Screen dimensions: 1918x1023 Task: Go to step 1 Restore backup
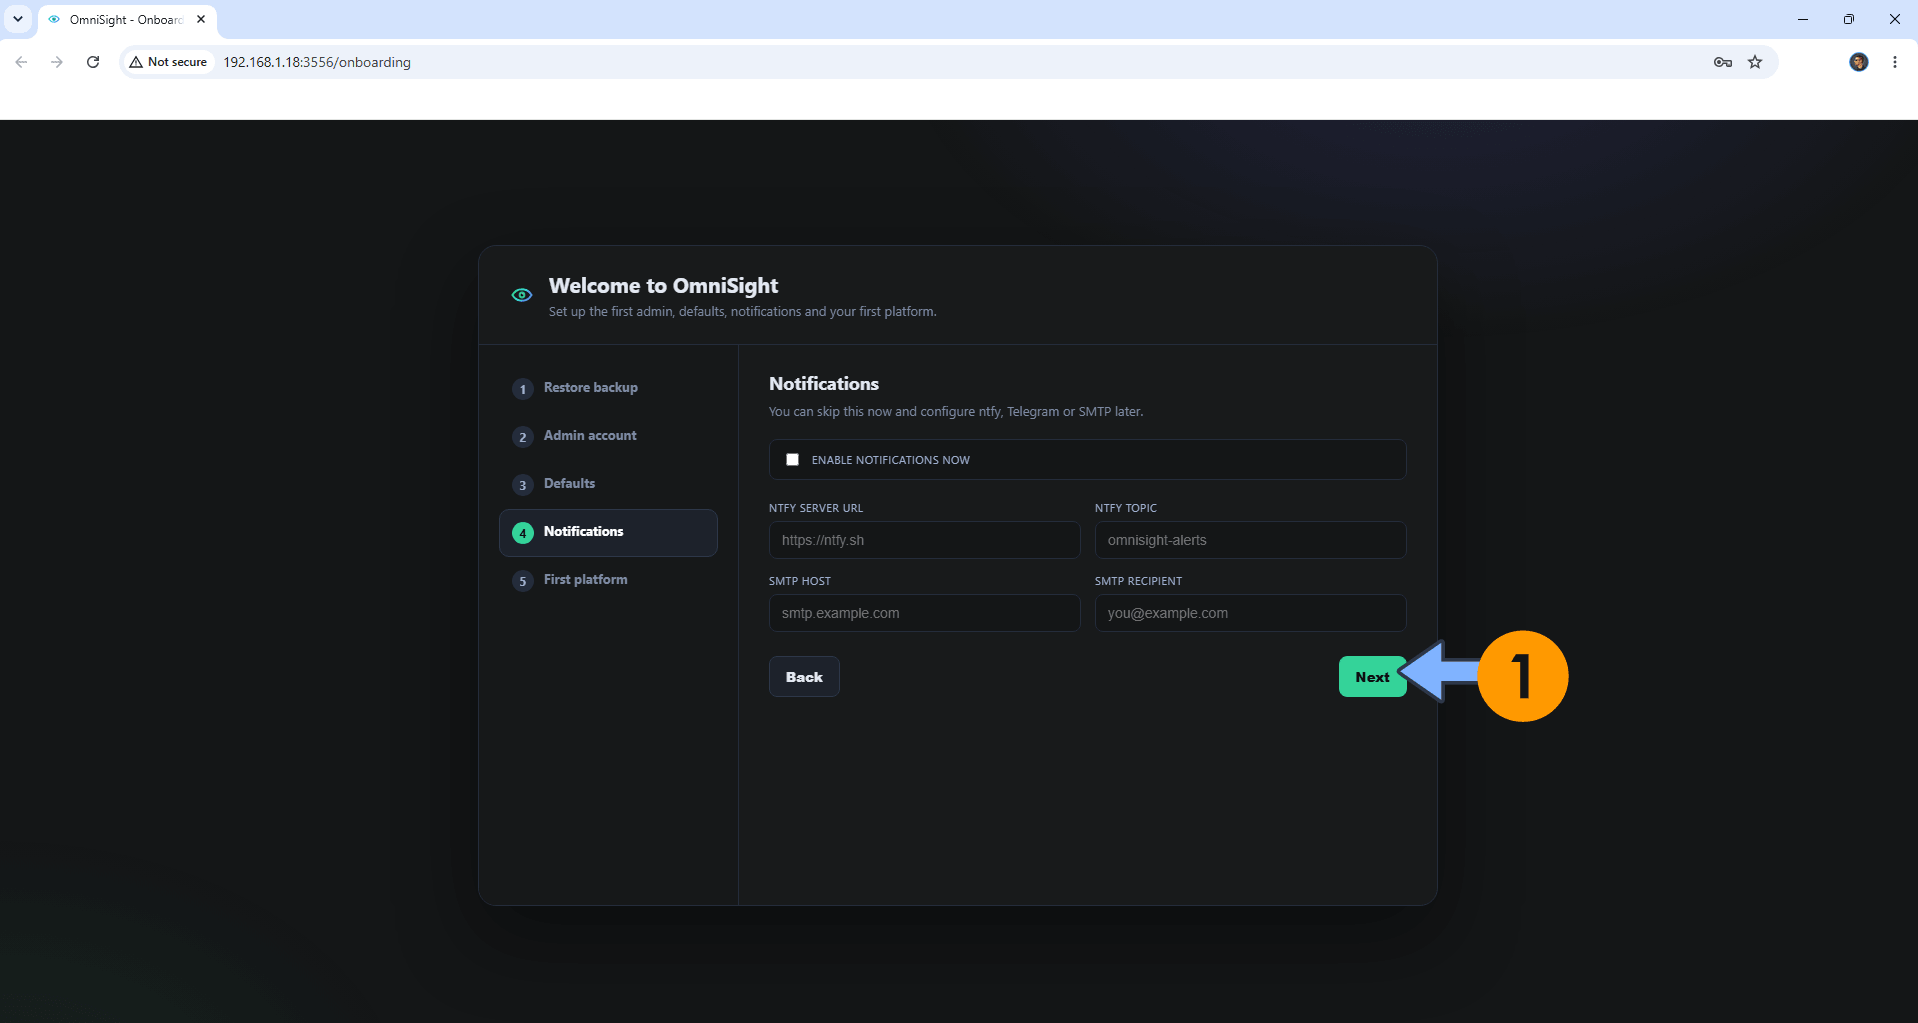608,388
